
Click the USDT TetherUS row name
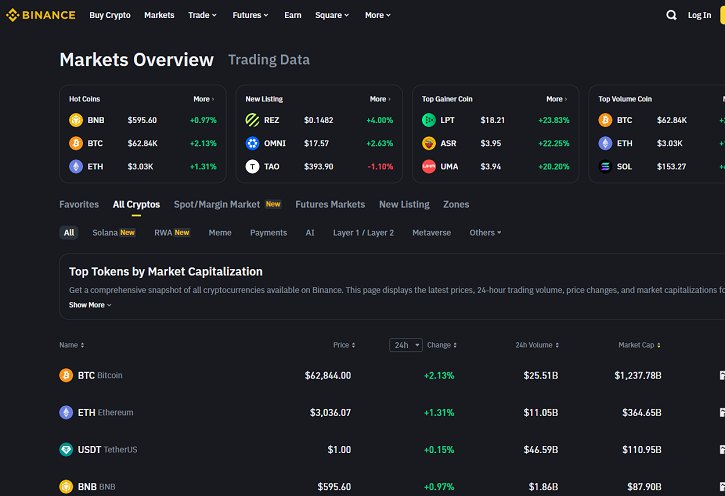108,449
